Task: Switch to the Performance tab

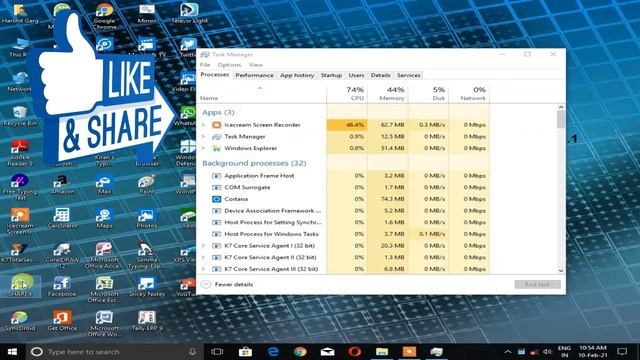Action: pyautogui.click(x=254, y=75)
